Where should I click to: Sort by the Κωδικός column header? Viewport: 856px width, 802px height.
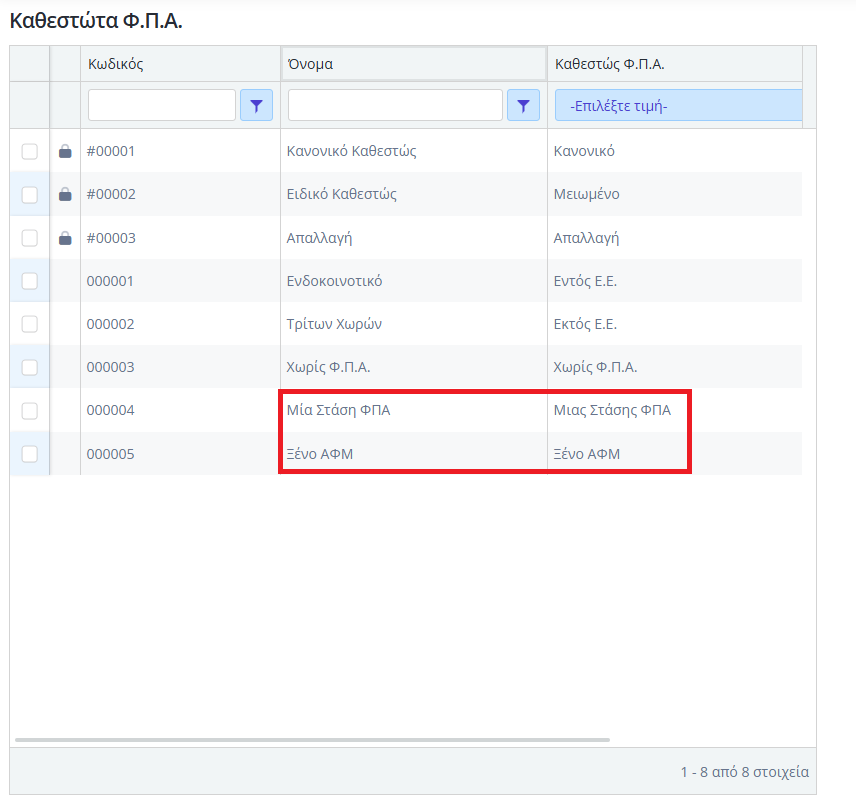116,64
